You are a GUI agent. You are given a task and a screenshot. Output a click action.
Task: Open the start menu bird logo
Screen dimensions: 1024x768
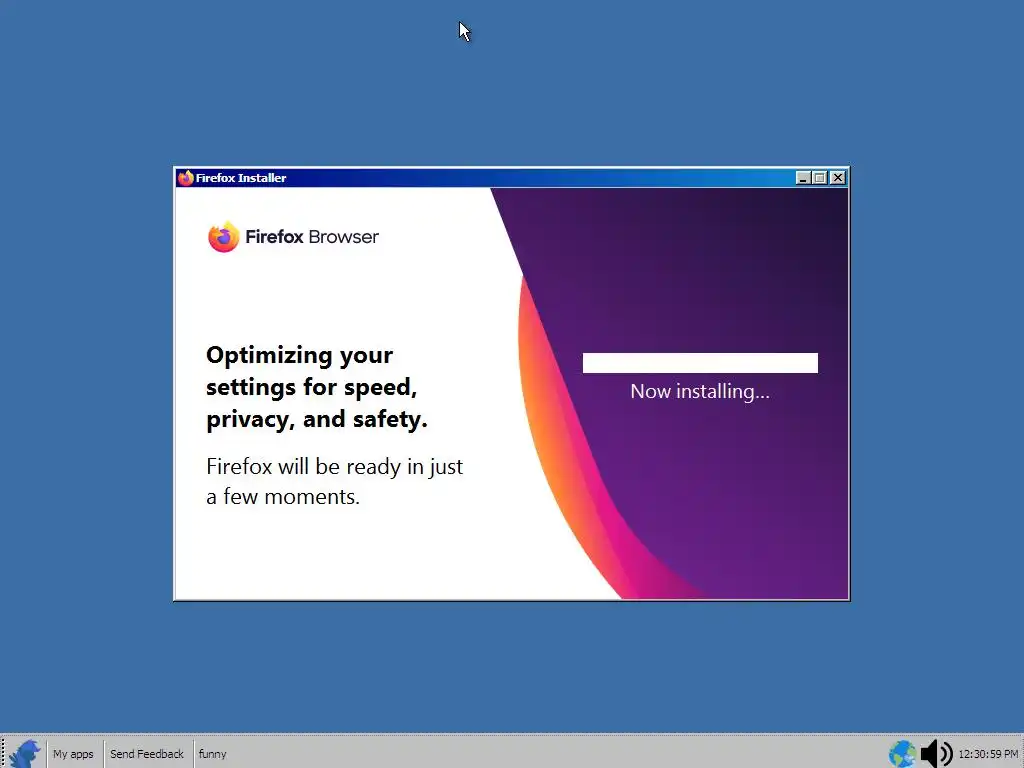coord(25,754)
